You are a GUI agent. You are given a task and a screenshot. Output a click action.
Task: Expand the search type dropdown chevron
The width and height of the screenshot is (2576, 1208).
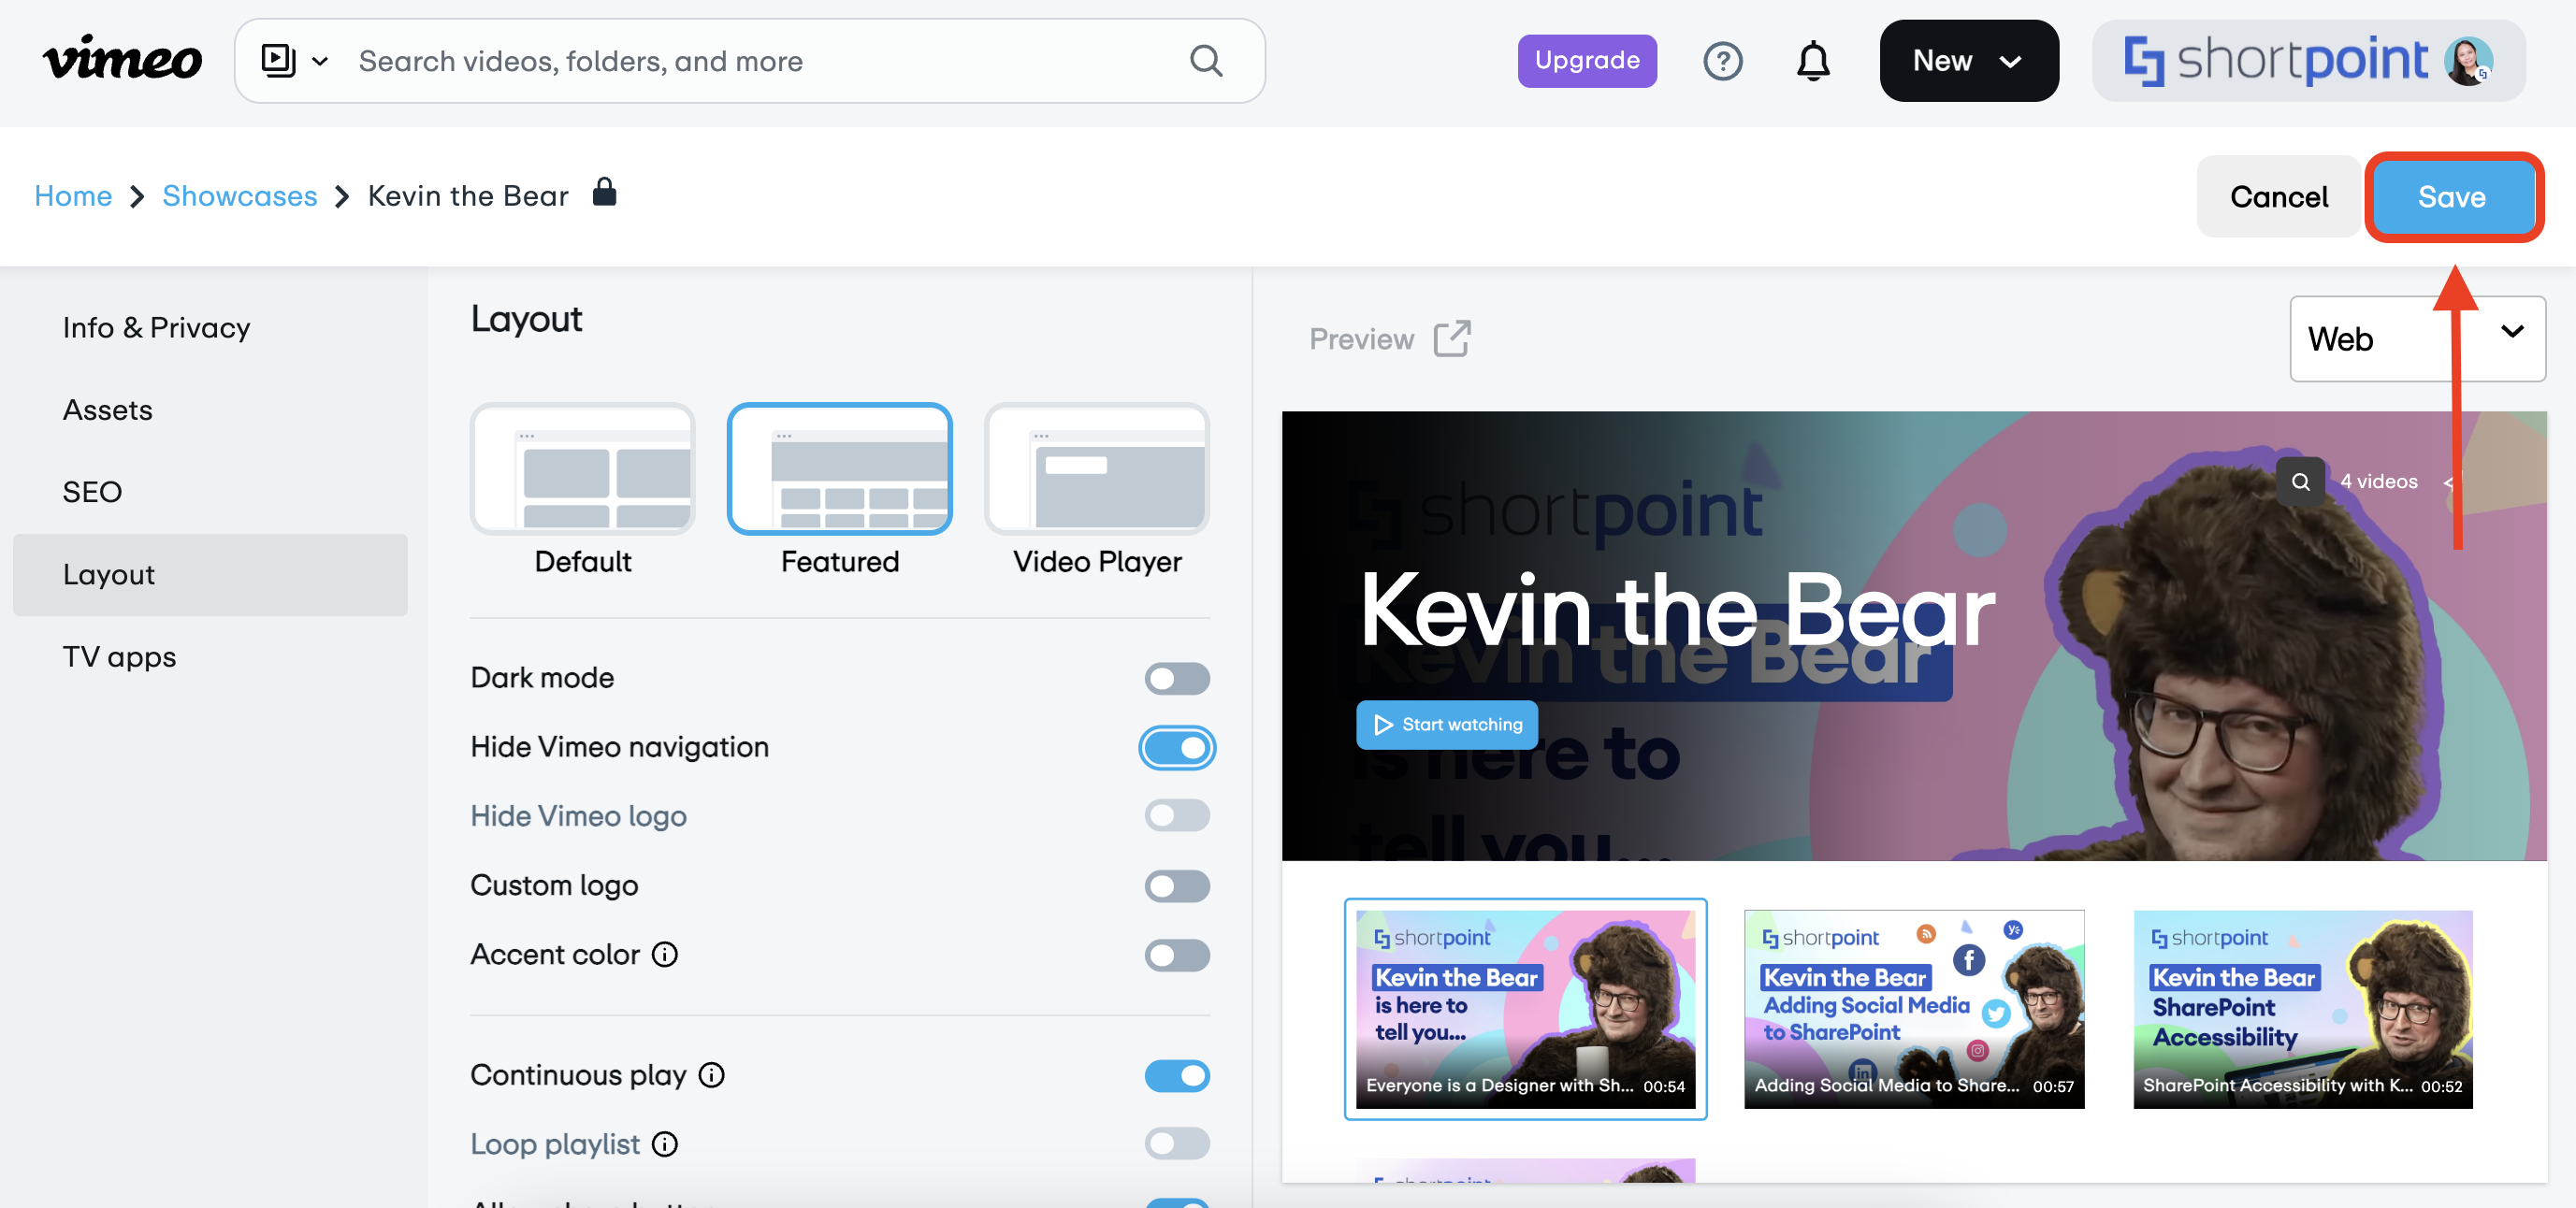(x=320, y=61)
